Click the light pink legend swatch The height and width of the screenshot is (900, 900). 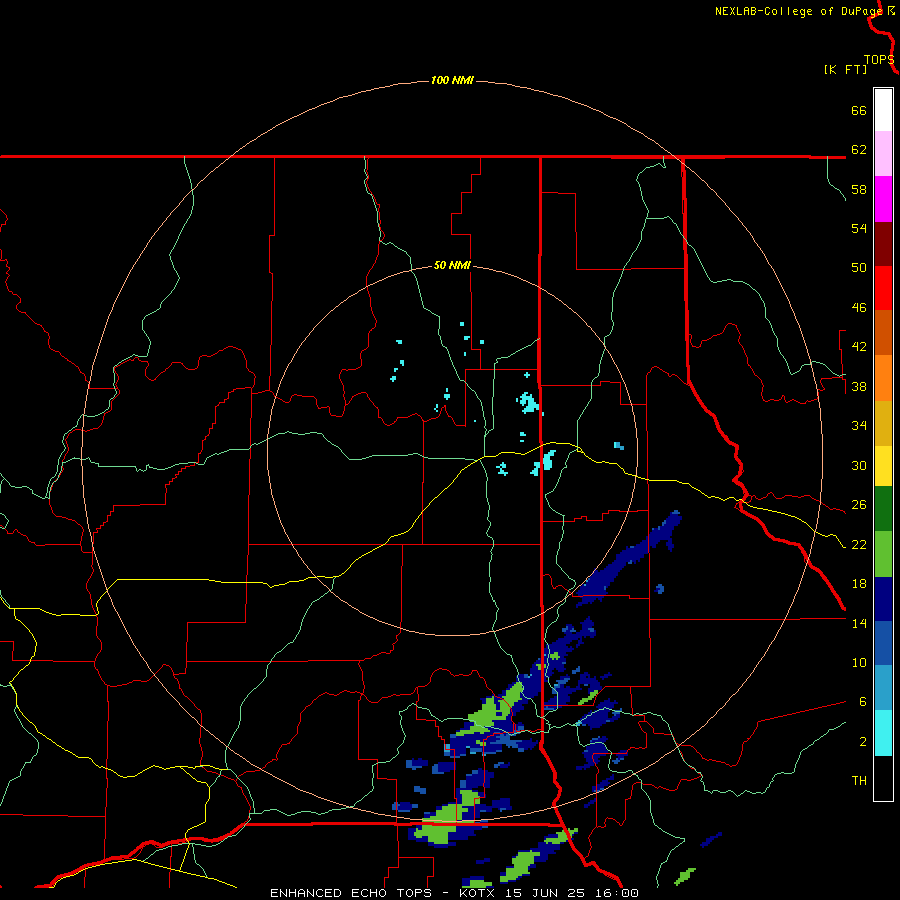(883, 154)
